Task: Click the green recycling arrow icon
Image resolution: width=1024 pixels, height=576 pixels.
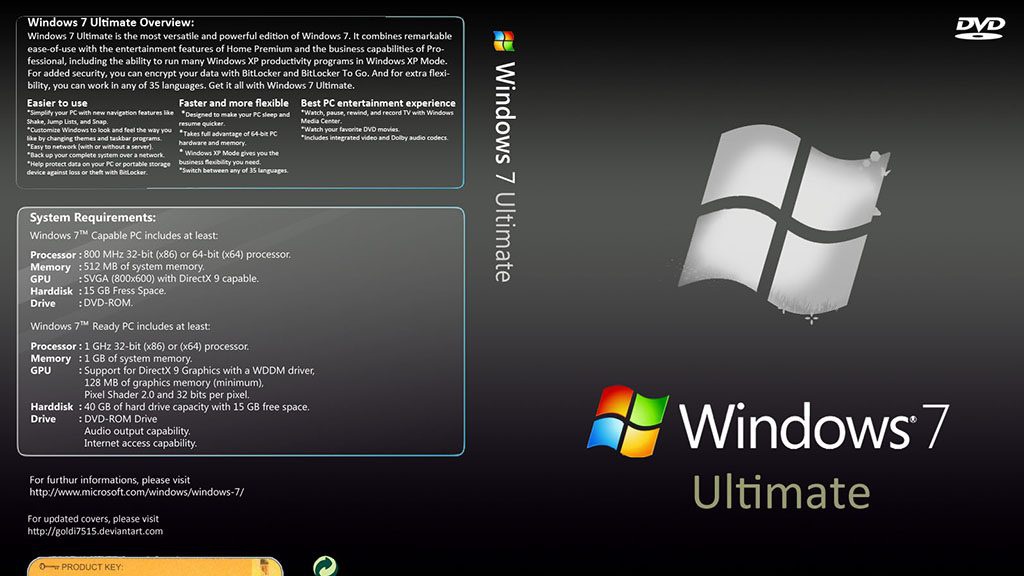Action: coord(325,566)
